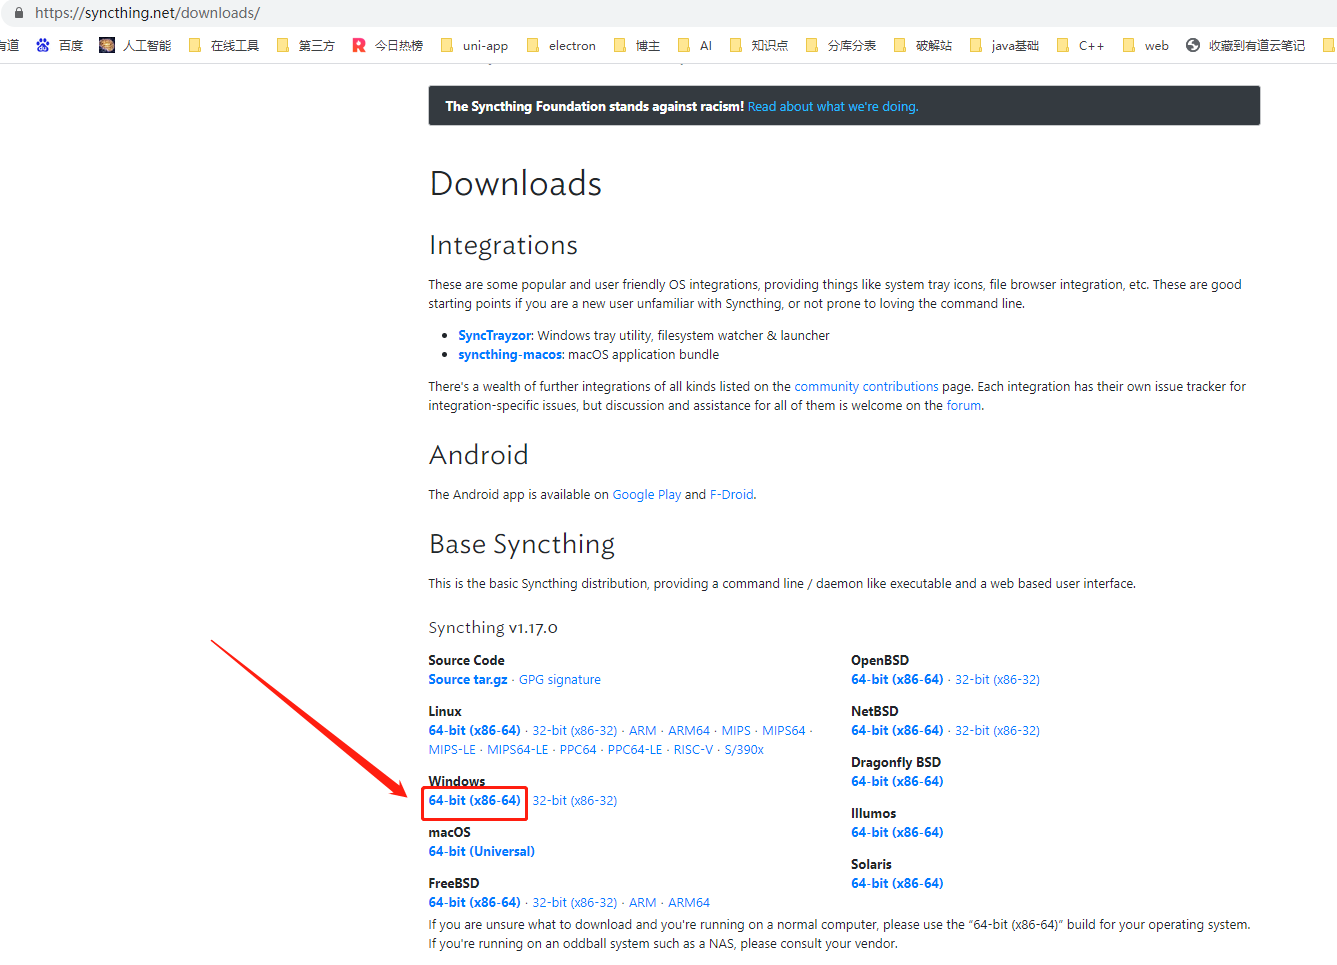This screenshot has height=965, width=1337.
Task: Click the Baidu favicon on the bookmarks bar
Action: [x=44, y=44]
